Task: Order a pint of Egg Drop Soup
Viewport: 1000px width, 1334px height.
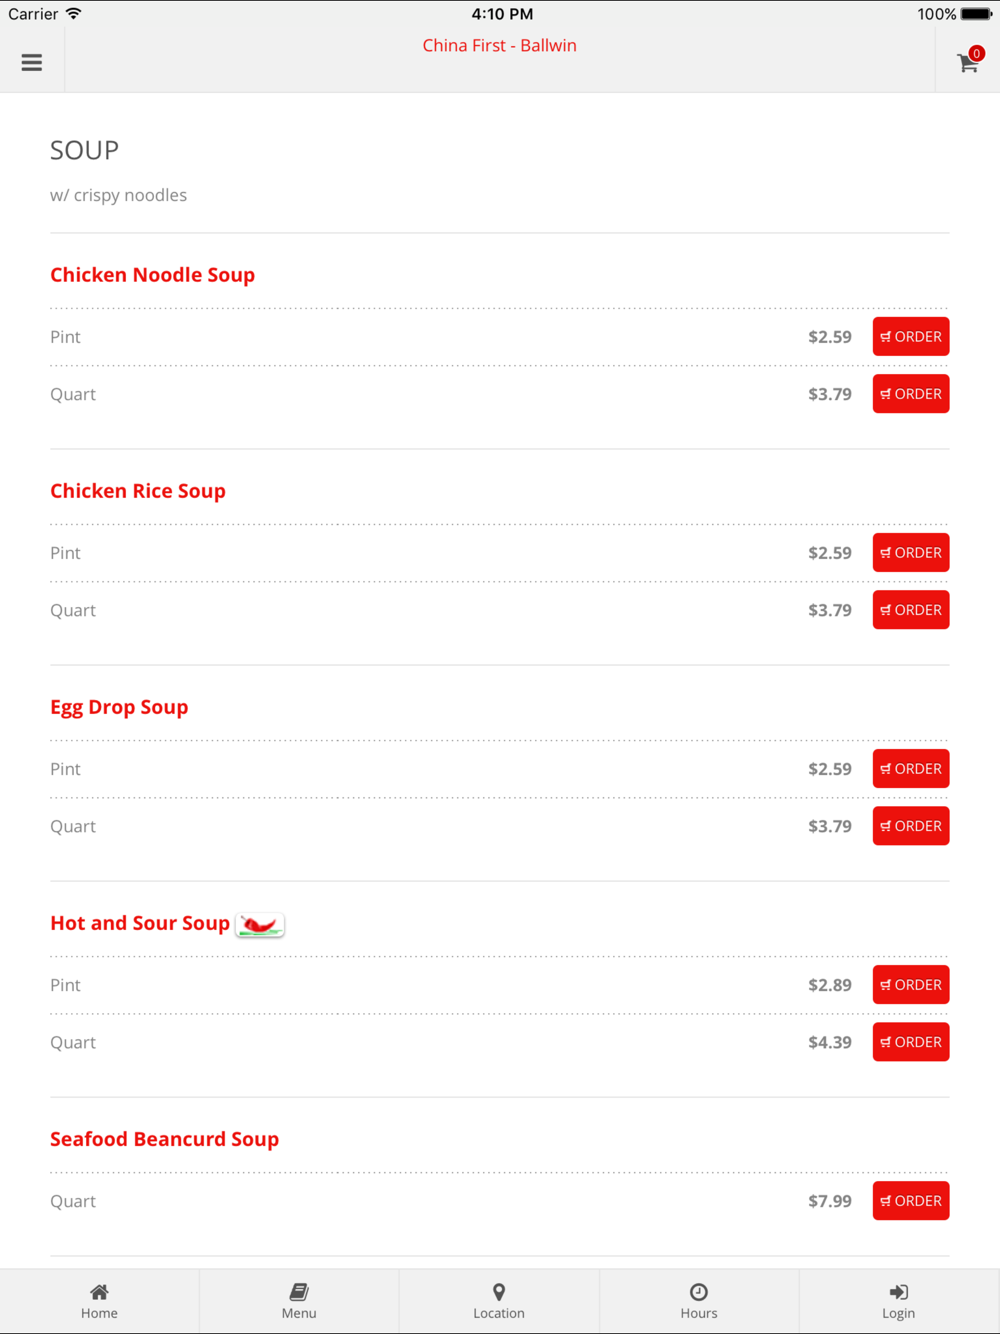Action: tap(910, 769)
